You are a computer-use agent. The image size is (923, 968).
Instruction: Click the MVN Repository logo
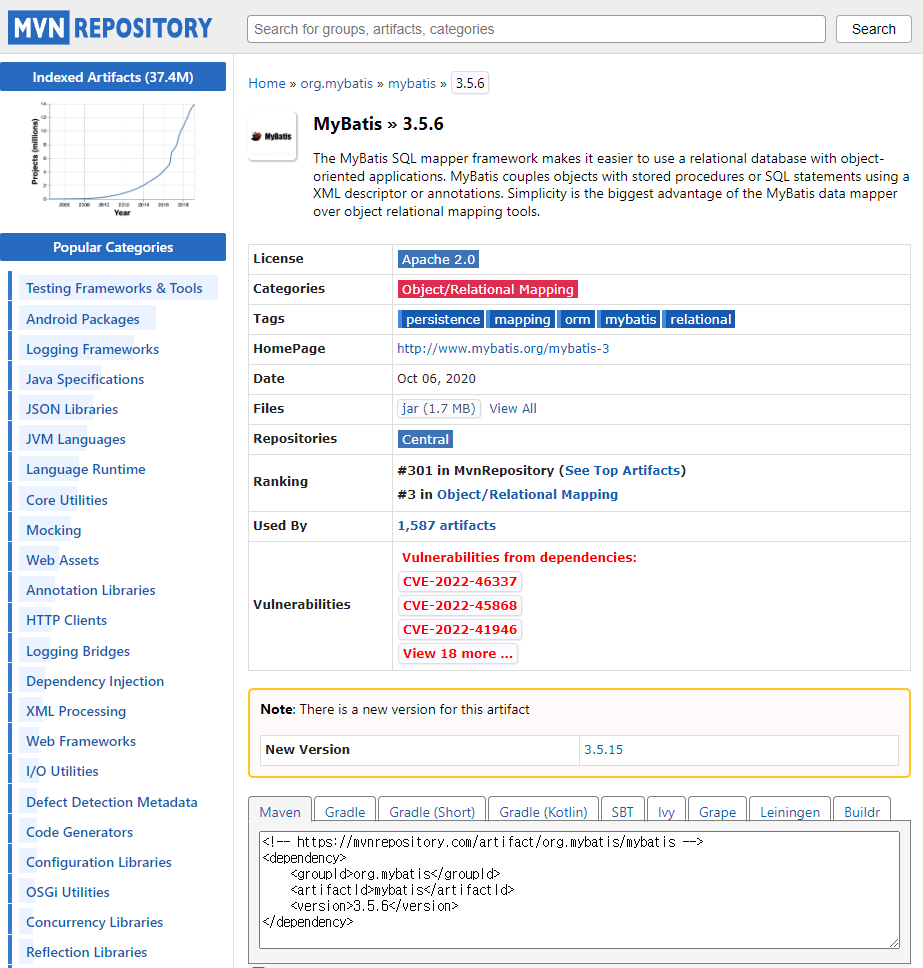(110, 28)
